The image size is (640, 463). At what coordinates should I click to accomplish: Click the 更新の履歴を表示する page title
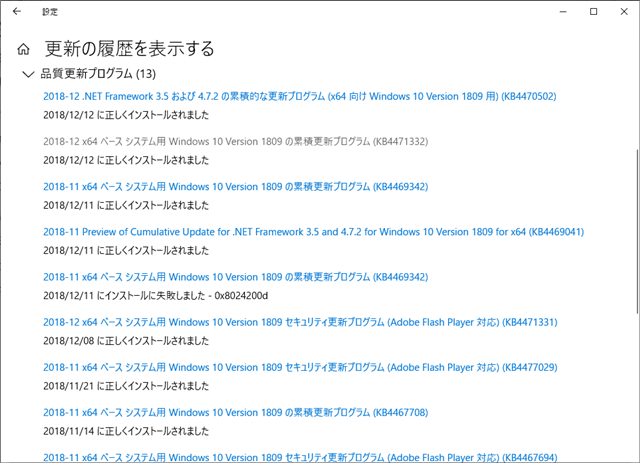click(129, 49)
